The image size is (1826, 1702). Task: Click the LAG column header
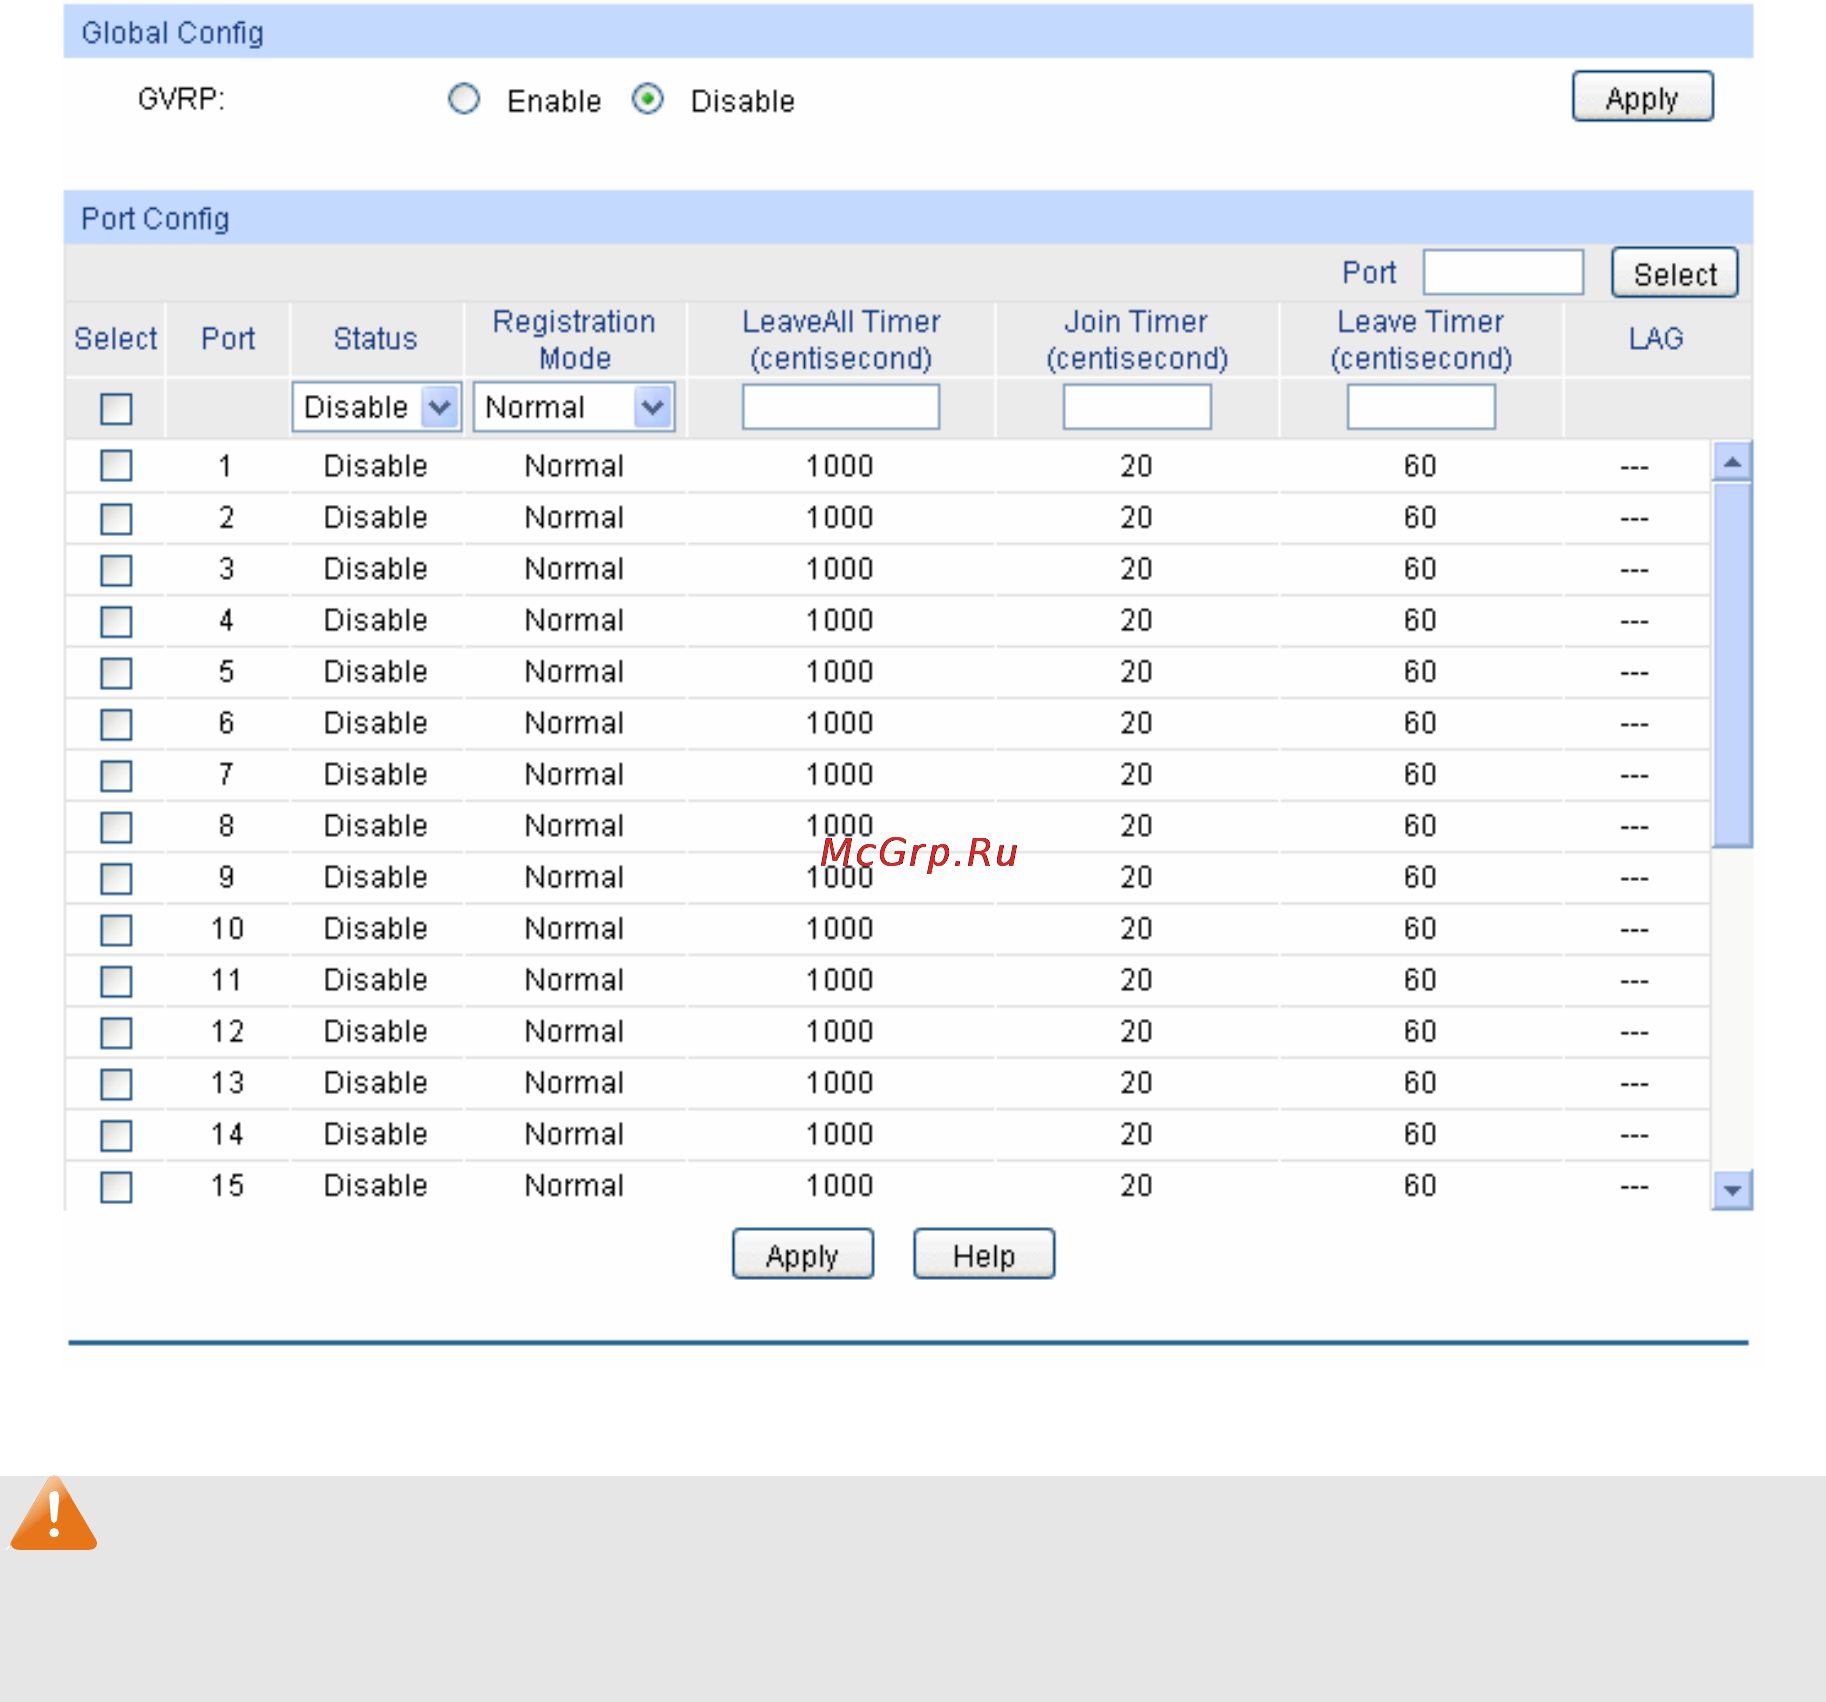1656,339
